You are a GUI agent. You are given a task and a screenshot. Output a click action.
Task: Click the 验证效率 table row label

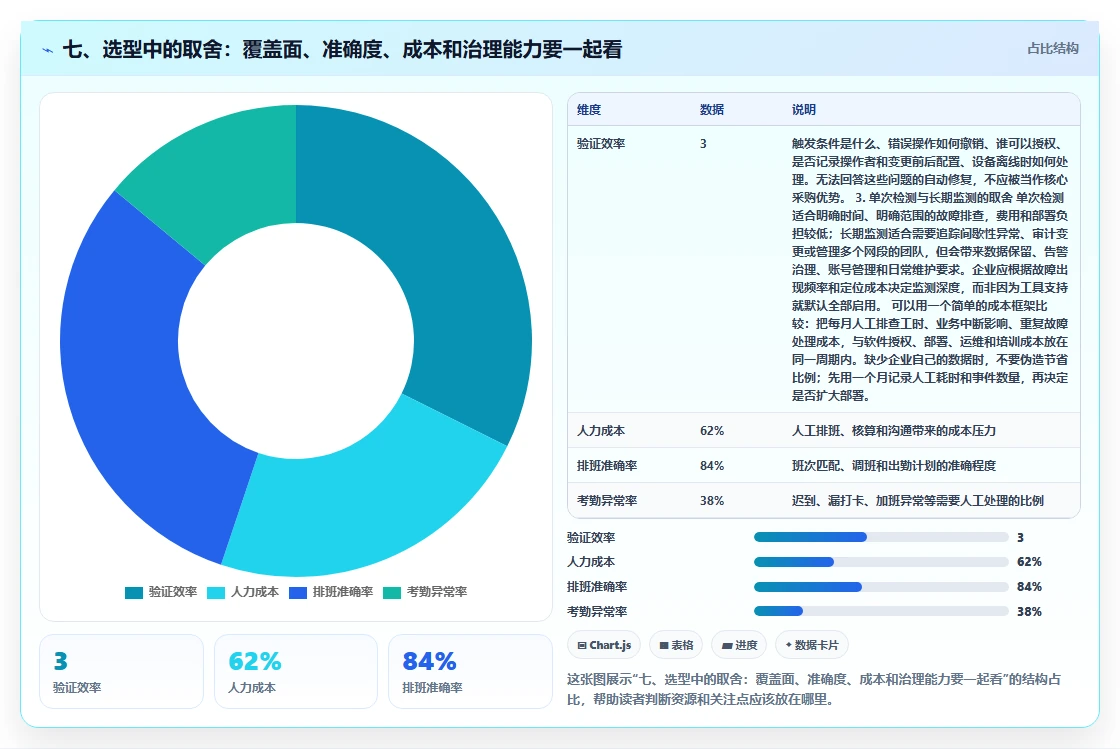(x=601, y=144)
